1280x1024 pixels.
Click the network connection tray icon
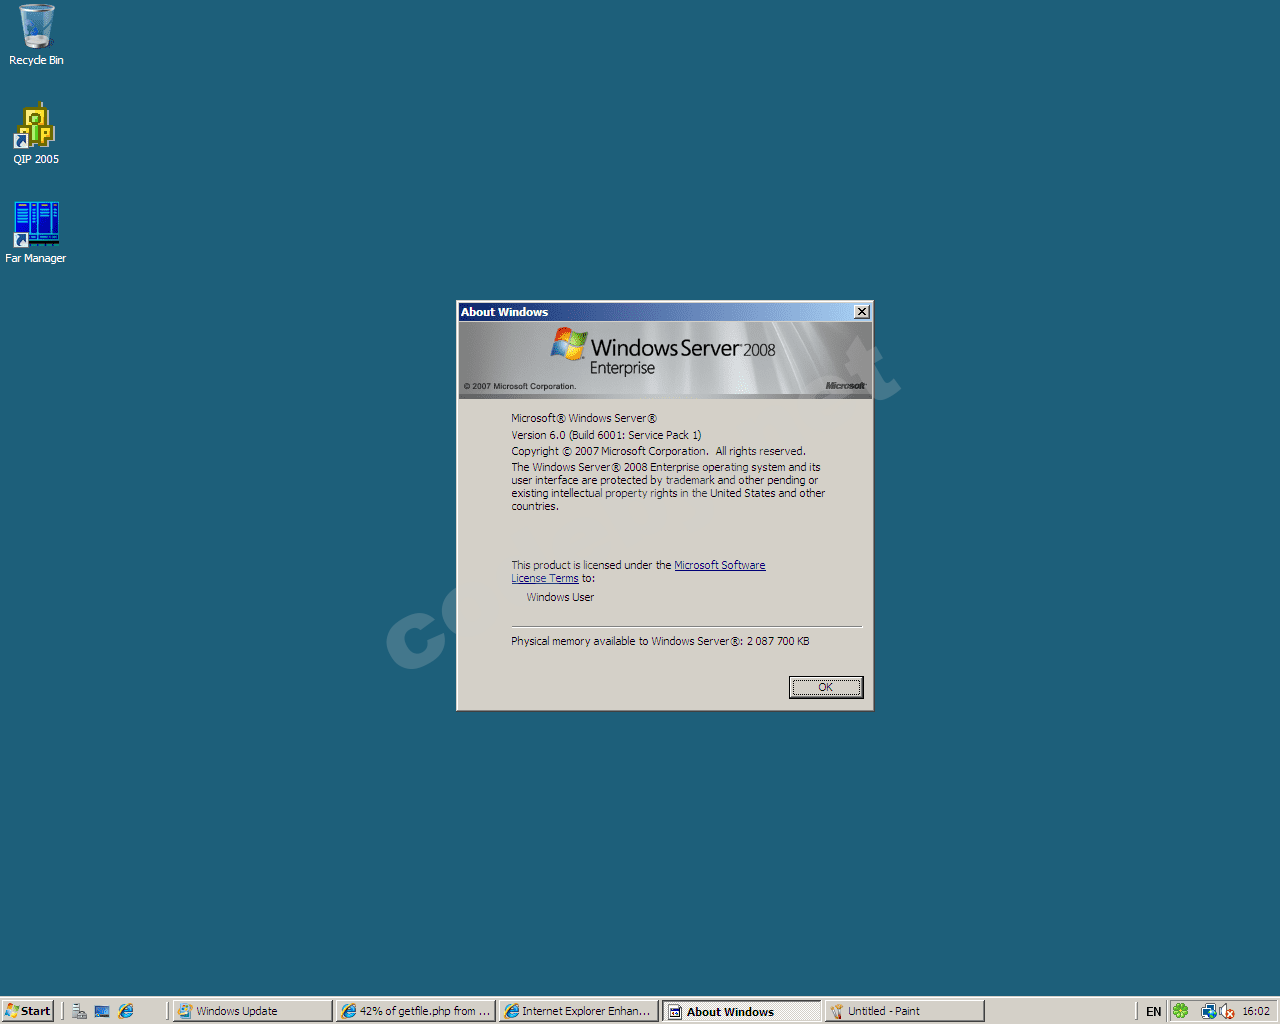pyautogui.click(x=1208, y=1011)
